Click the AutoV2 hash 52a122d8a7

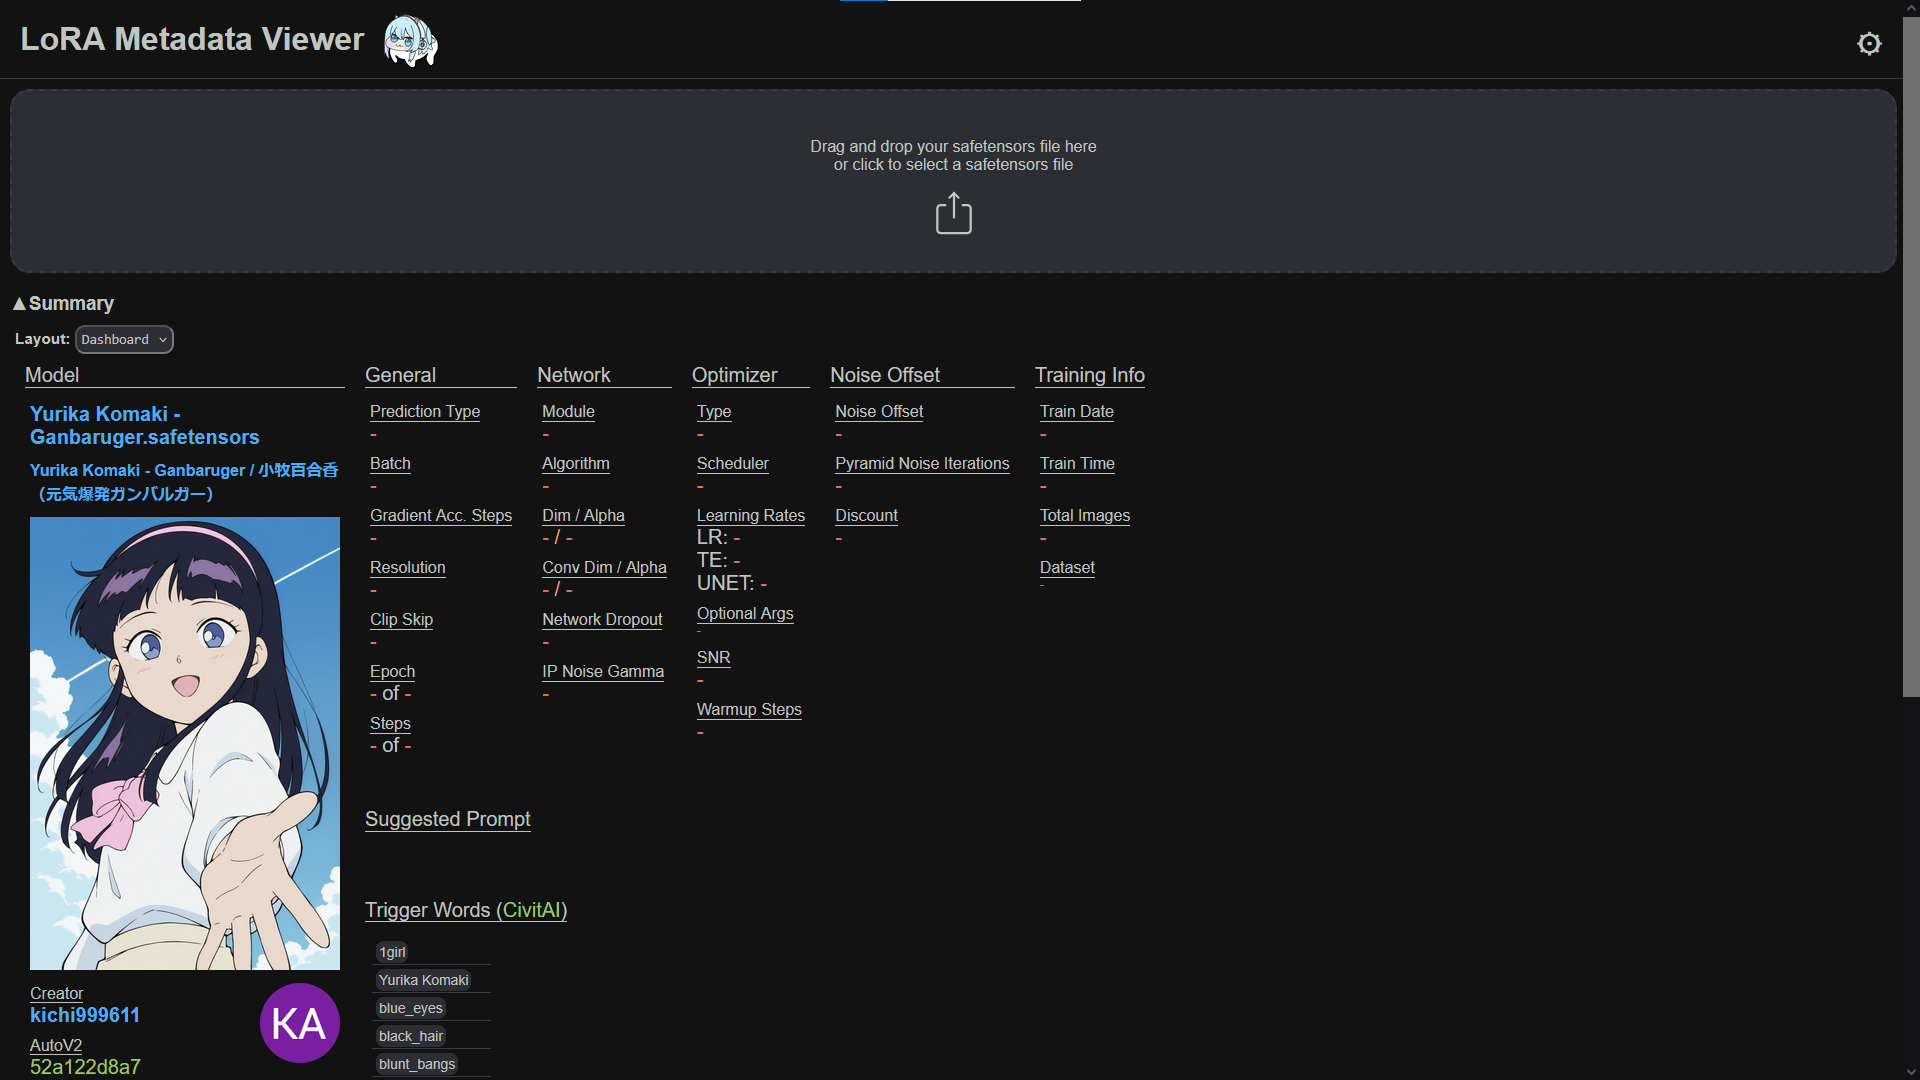coord(85,1067)
